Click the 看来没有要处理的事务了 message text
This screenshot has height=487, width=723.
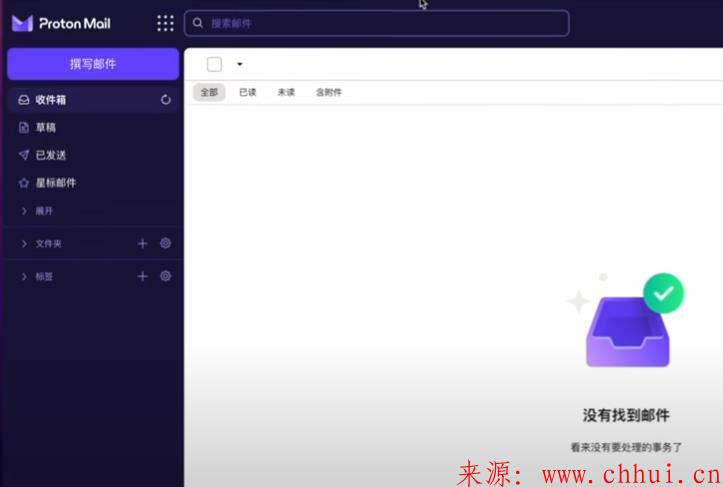[626, 447]
